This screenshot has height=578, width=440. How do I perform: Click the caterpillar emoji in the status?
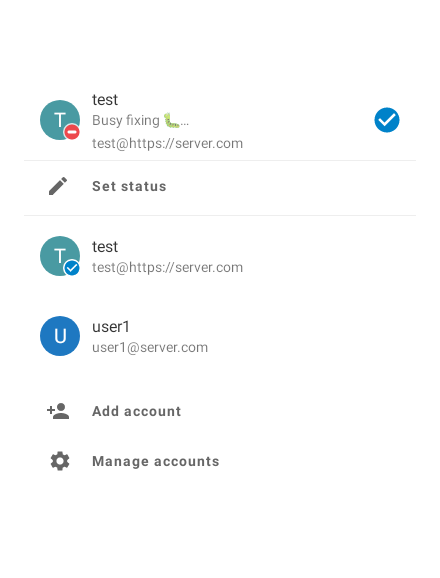click(171, 121)
